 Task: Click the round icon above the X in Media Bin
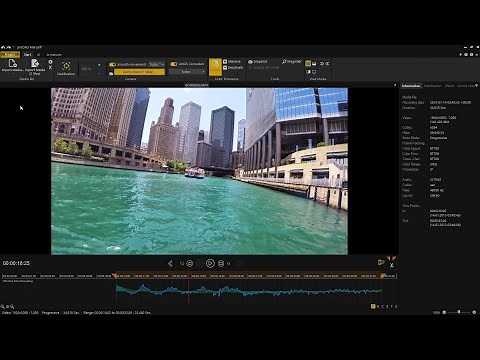pos(50,62)
